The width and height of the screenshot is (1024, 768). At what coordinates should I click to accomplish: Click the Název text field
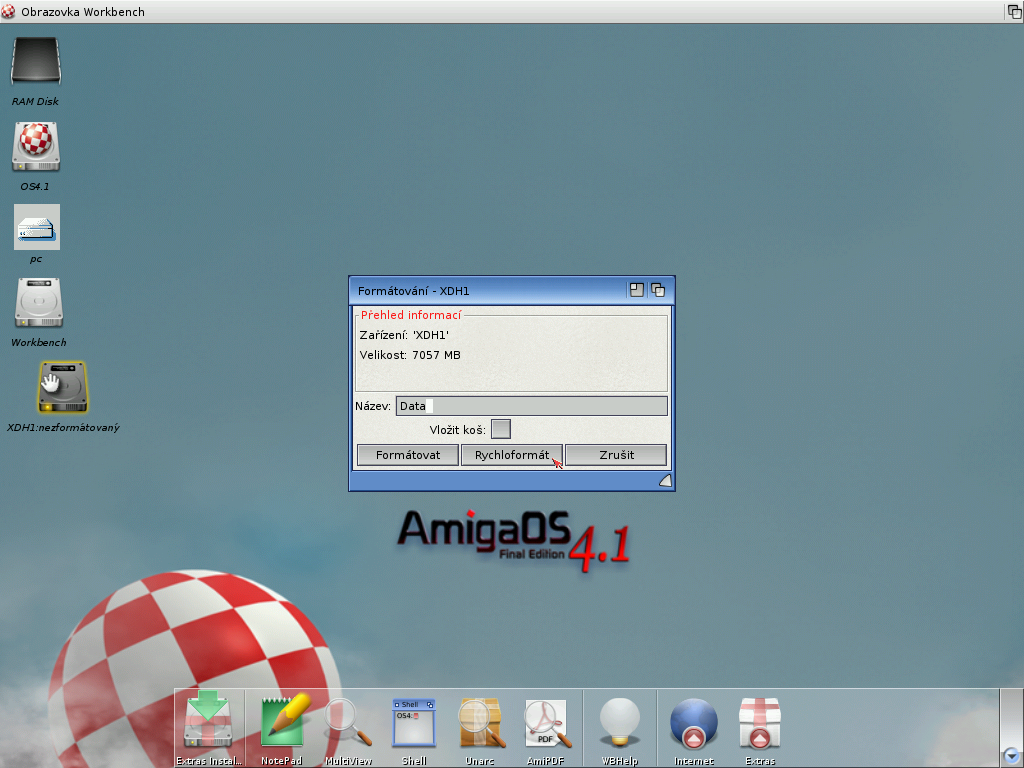click(x=531, y=406)
